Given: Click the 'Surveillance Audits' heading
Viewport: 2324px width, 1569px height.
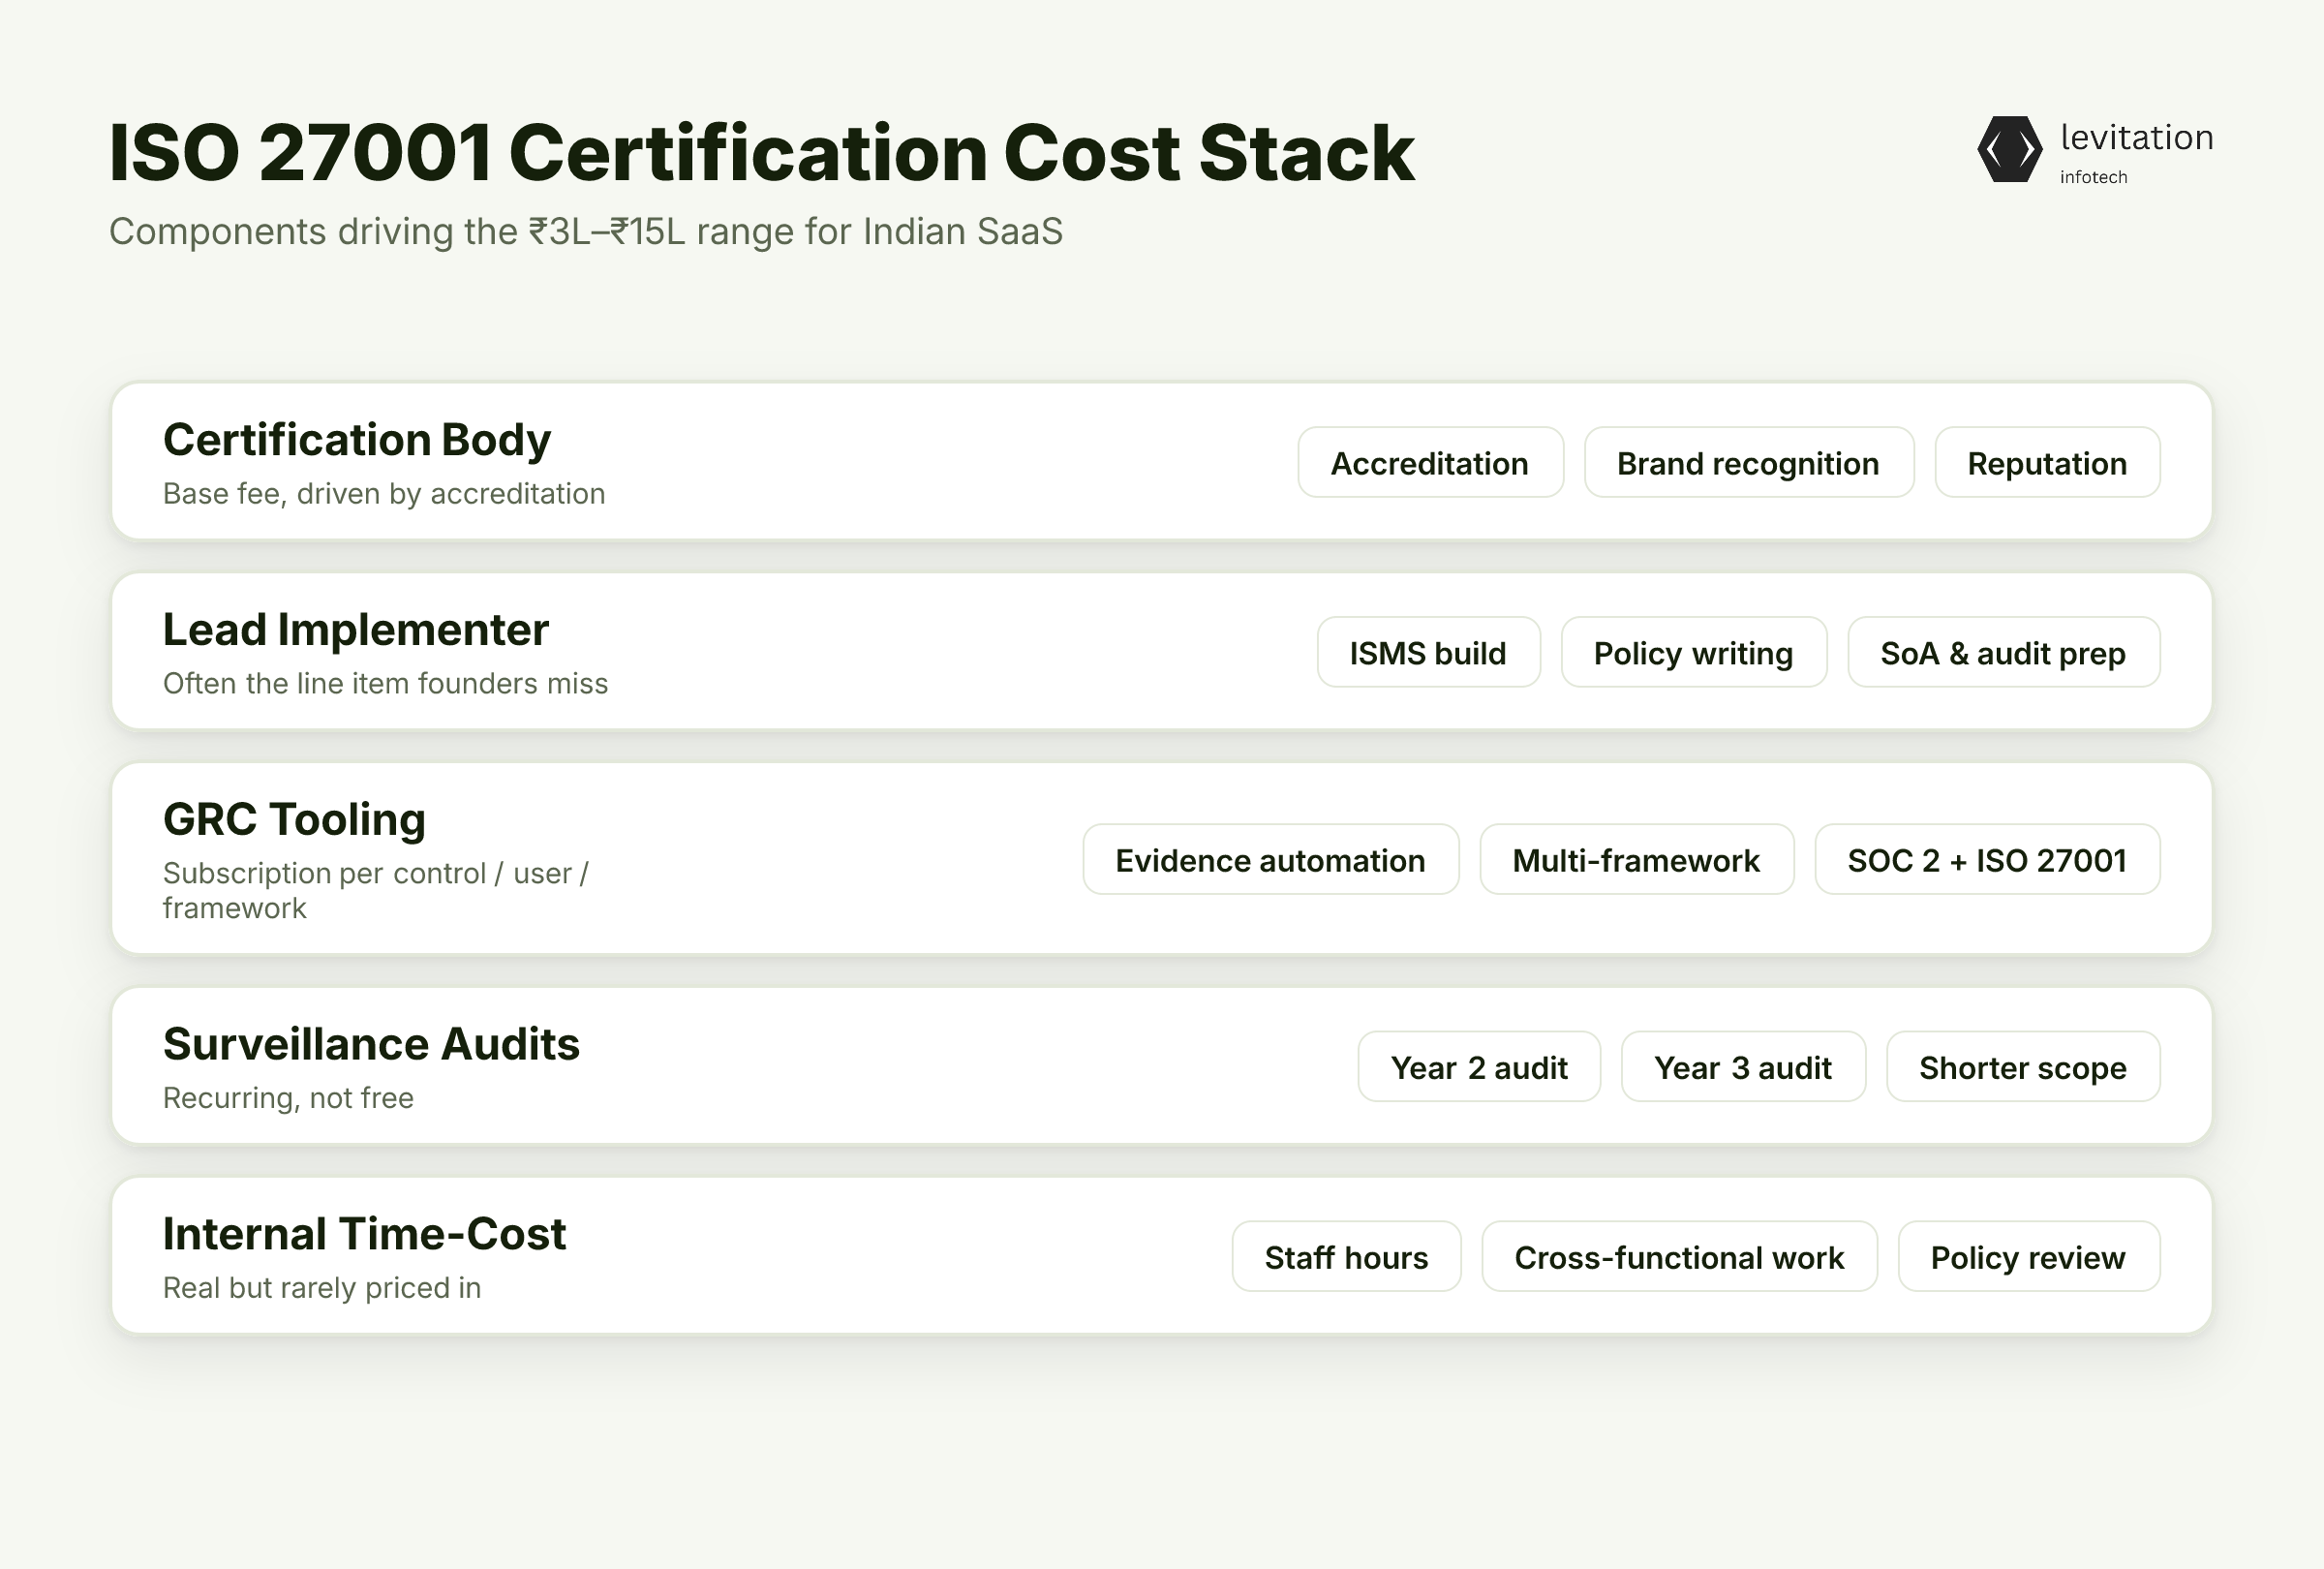Looking at the screenshot, I should [371, 1043].
